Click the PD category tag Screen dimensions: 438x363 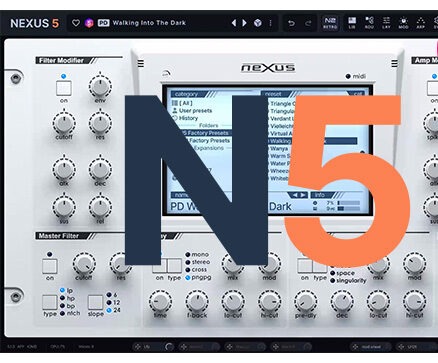(103, 23)
